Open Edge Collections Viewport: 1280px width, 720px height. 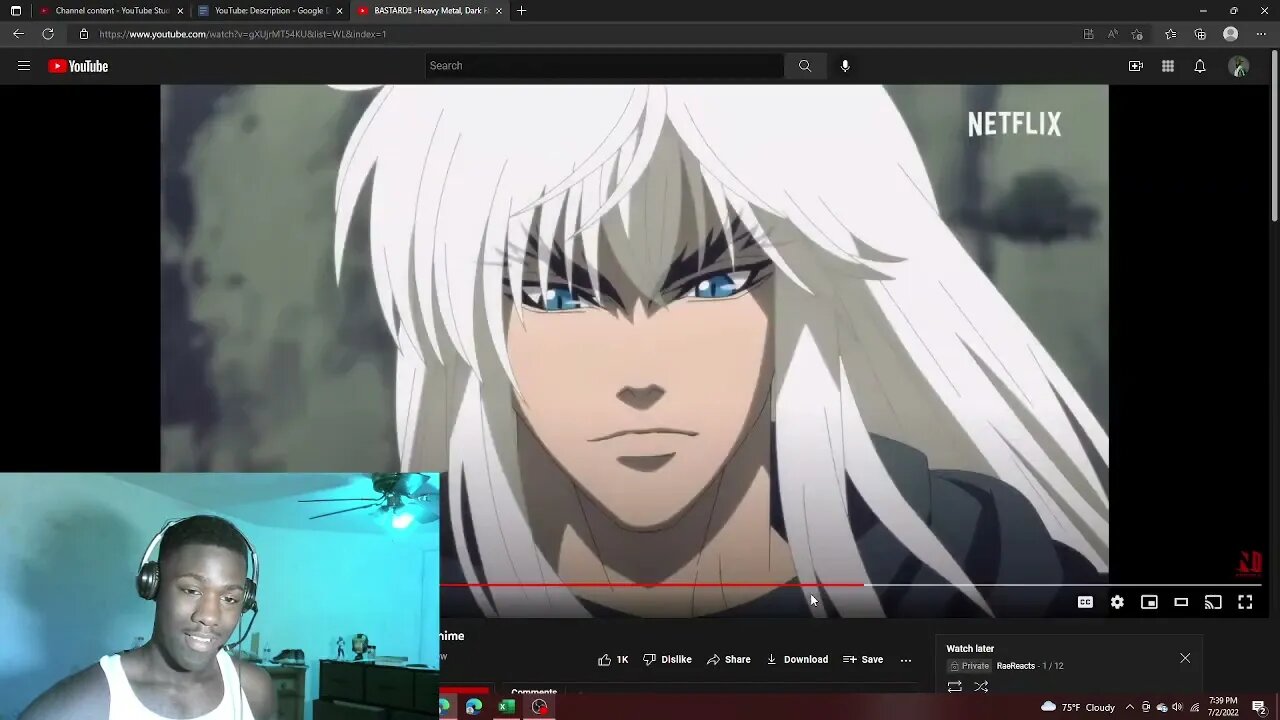(x=1200, y=34)
